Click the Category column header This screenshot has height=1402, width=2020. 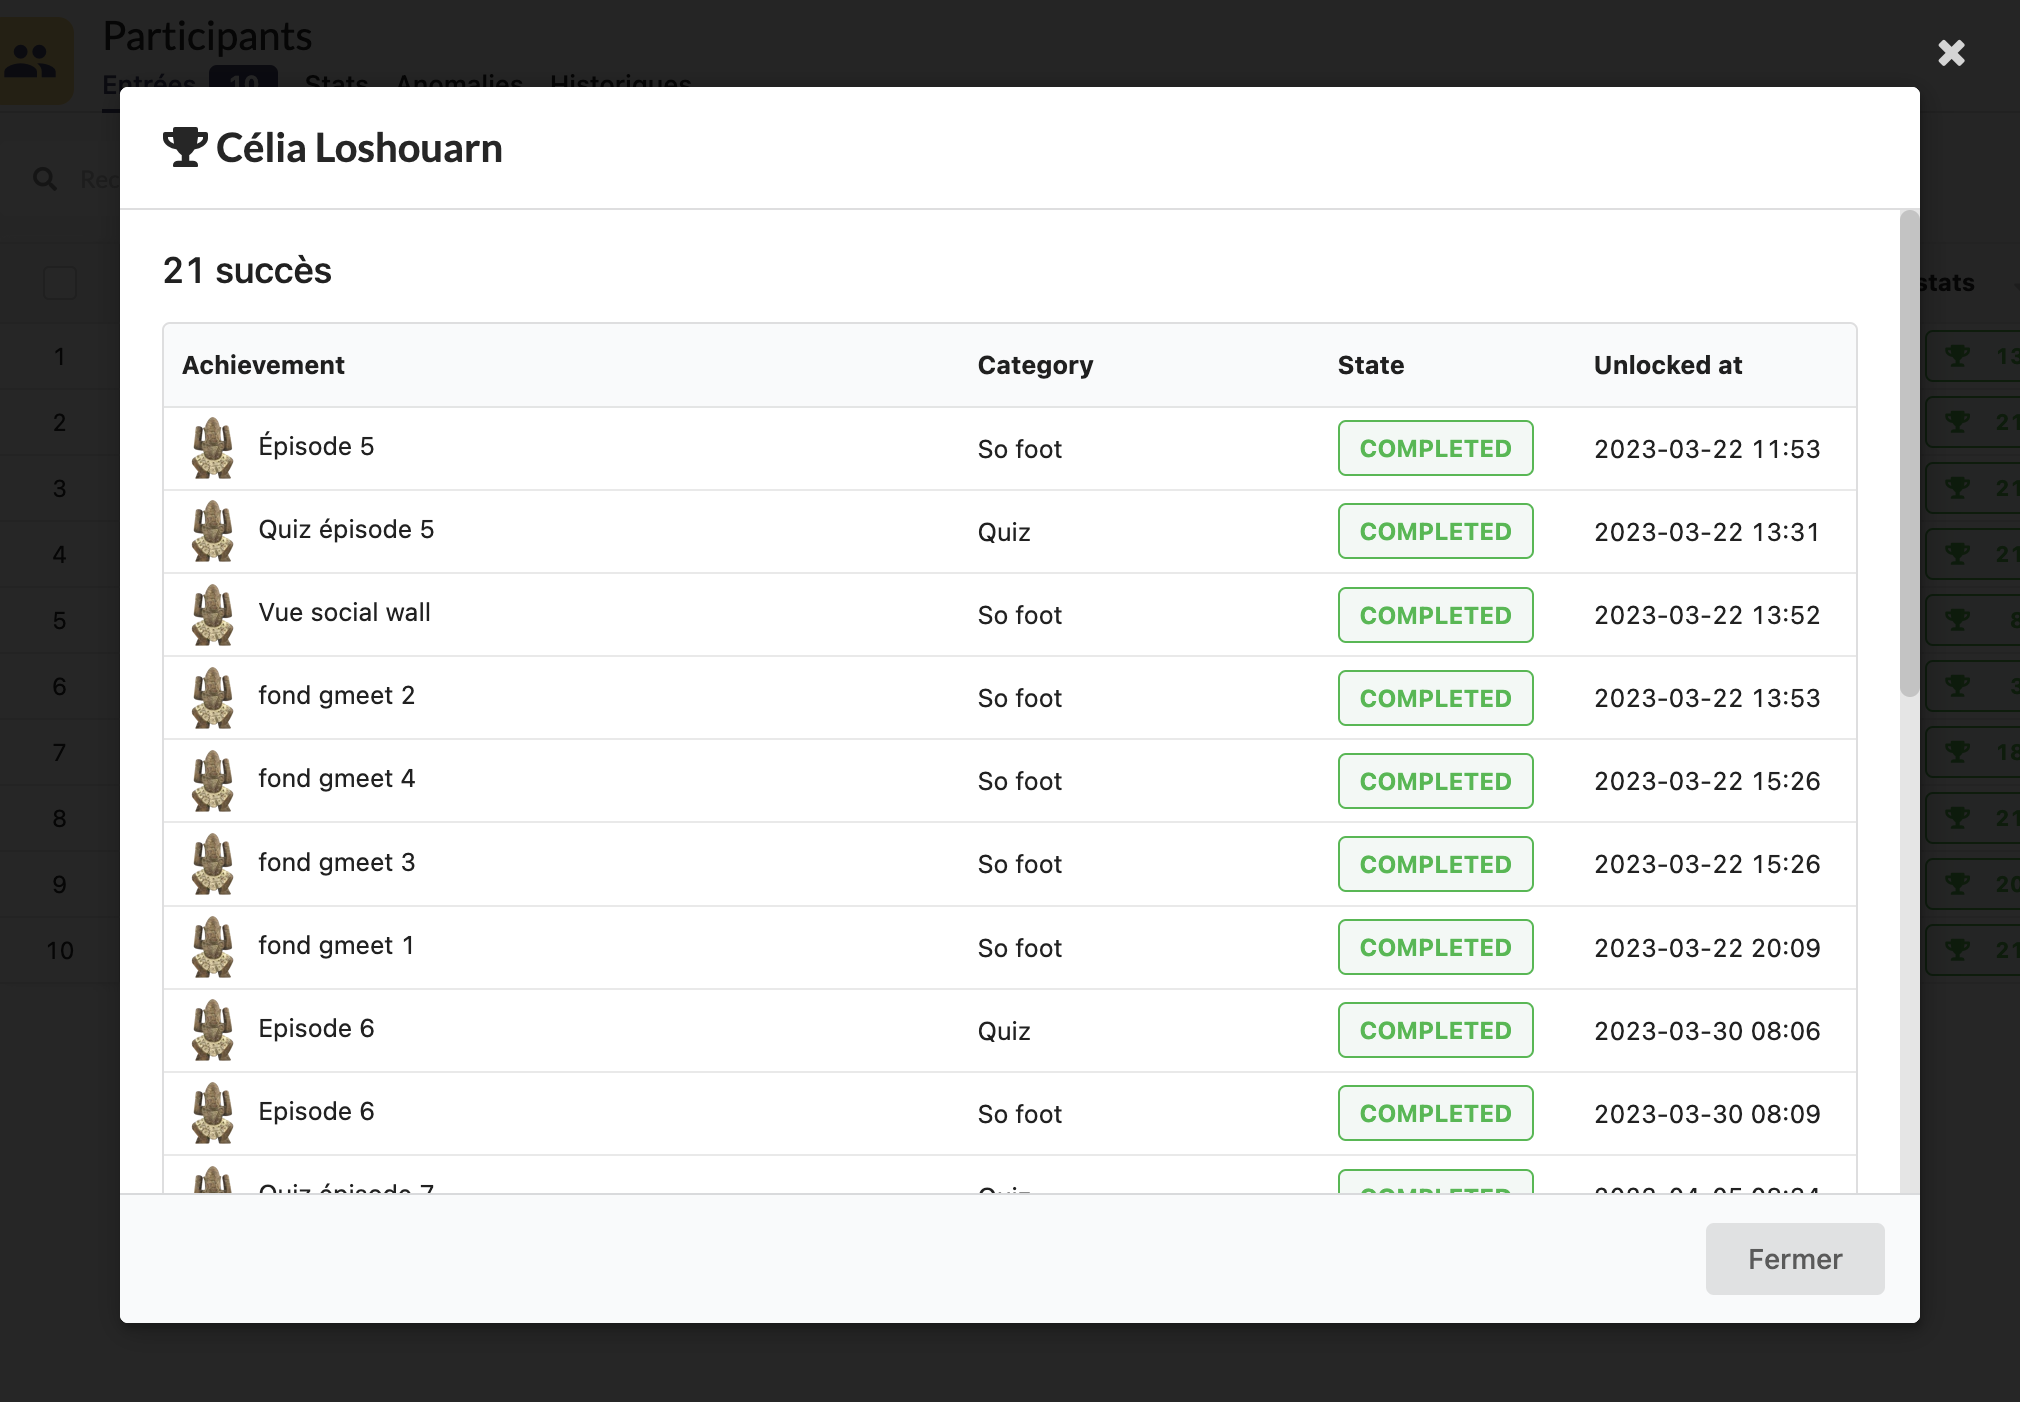click(1035, 365)
